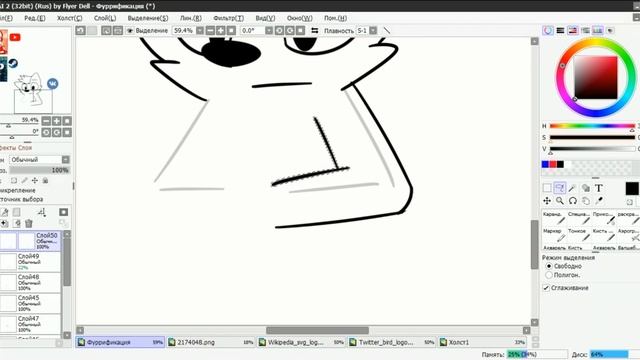Open the Окно(W) menu
This screenshot has width=640, height=360.
point(300,18)
